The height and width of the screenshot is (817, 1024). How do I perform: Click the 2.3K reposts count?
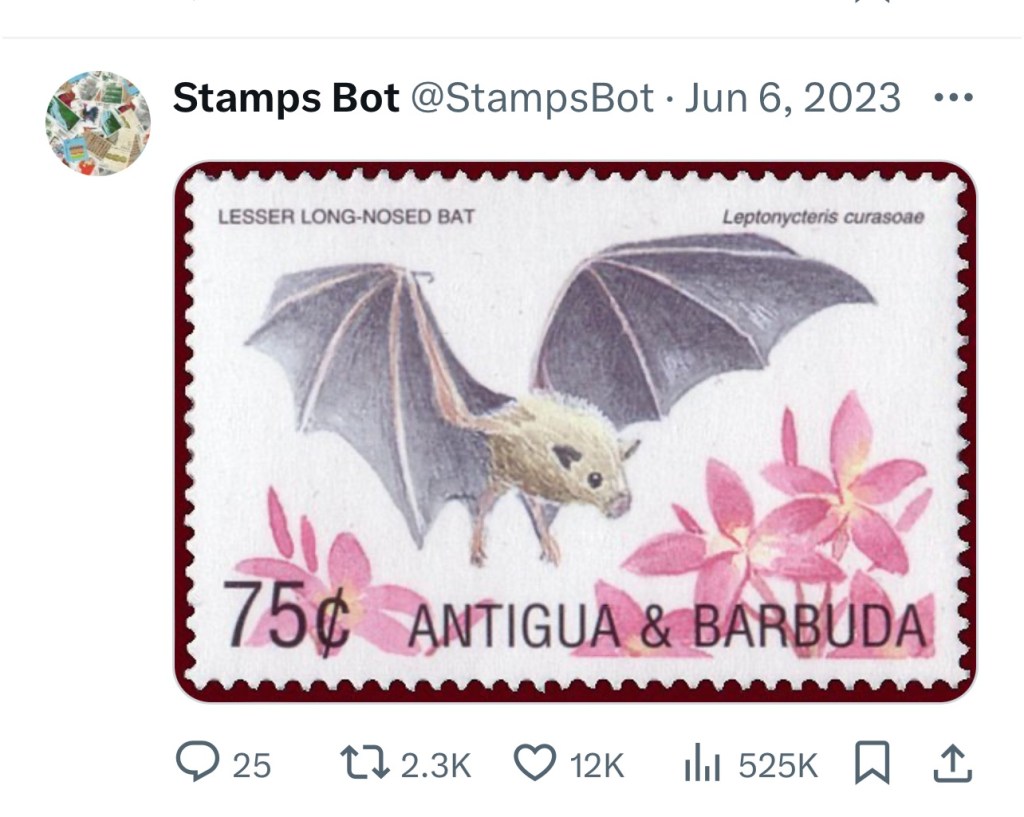(436, 765)
